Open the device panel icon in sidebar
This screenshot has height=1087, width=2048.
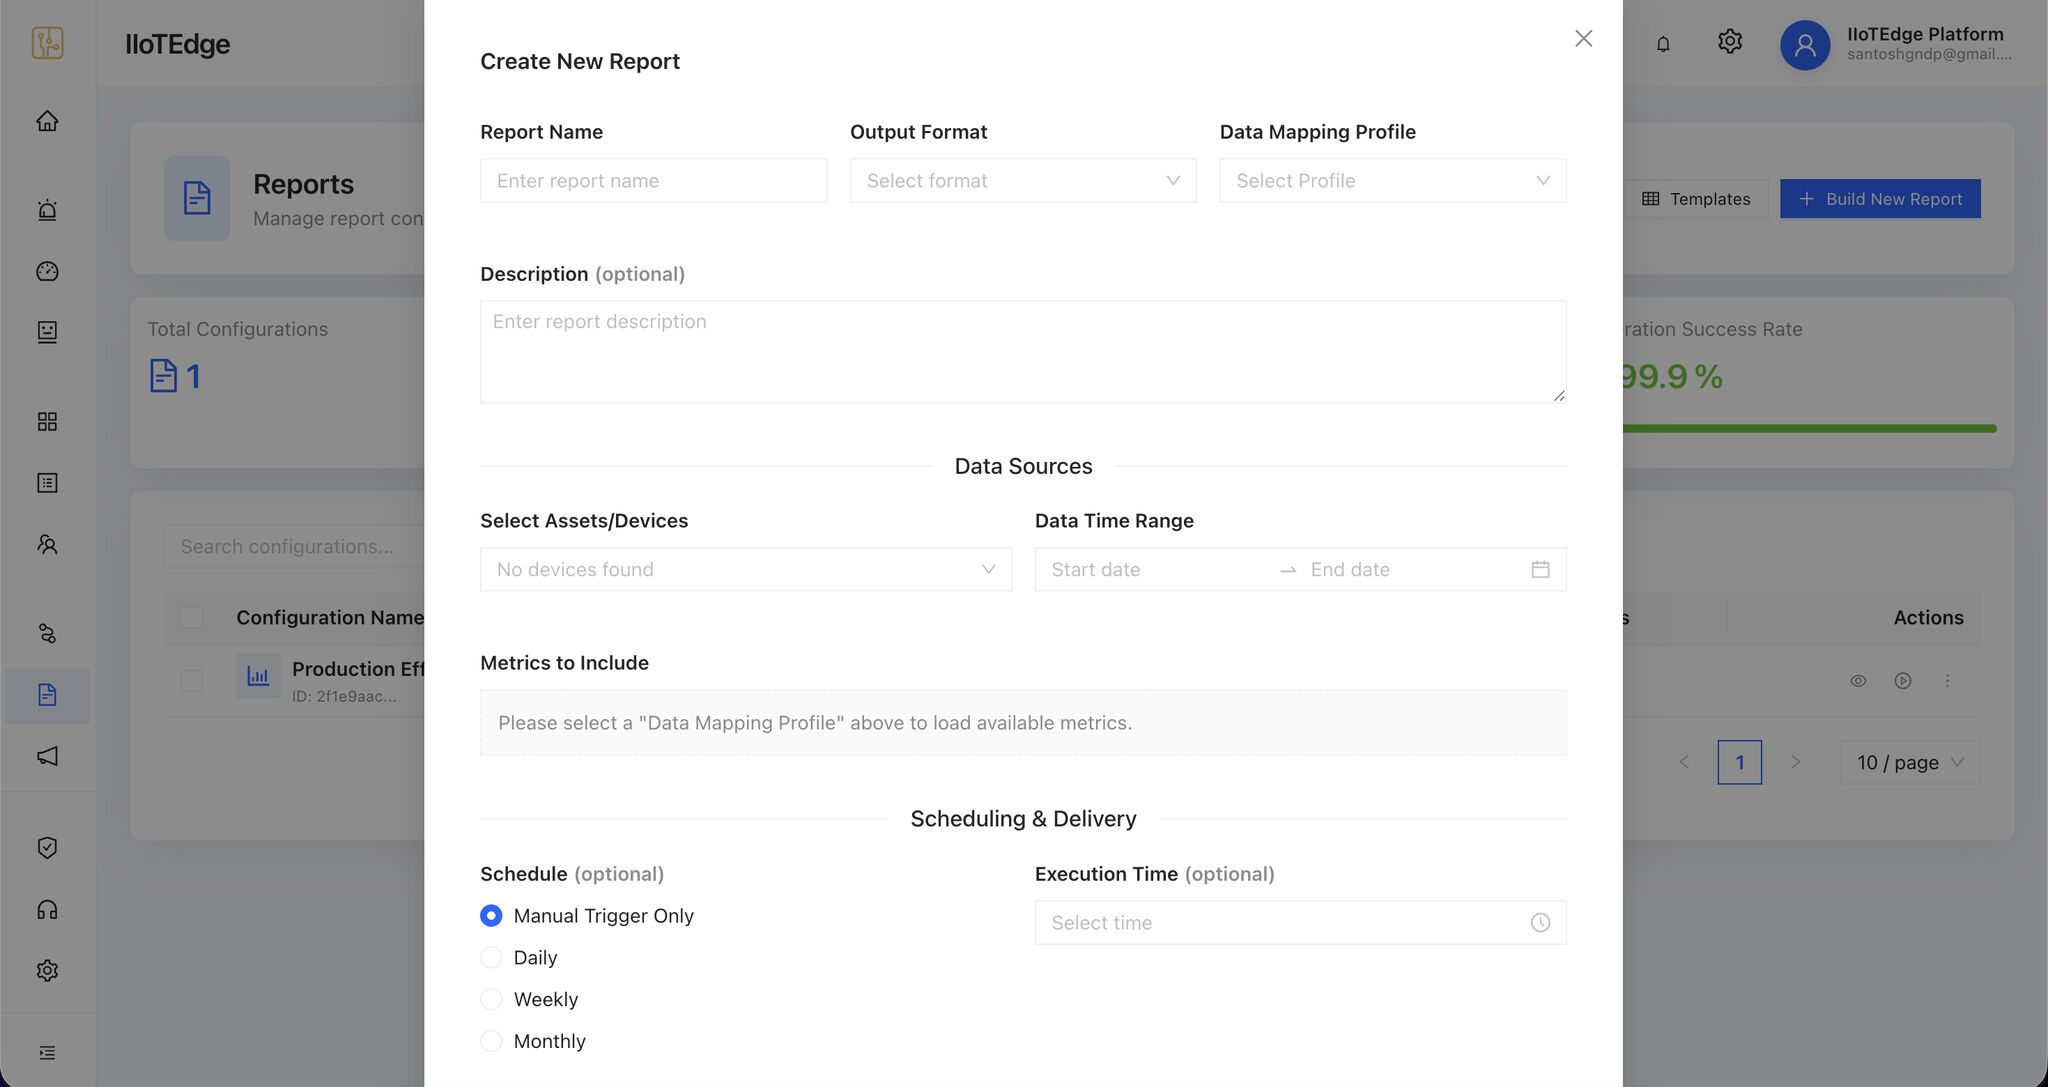47,332
